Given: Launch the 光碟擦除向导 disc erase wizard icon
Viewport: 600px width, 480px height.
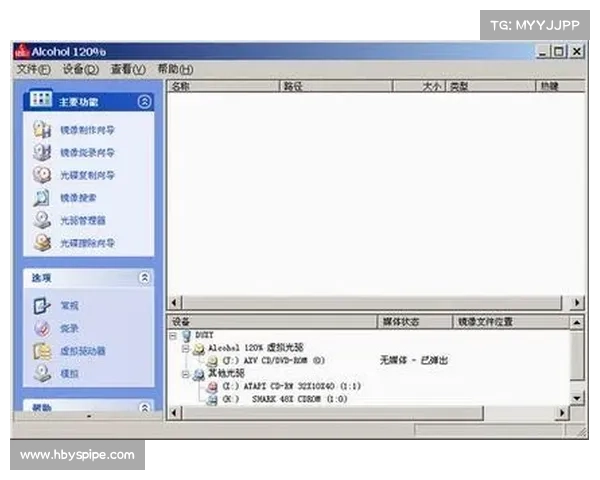Looking at the screenshot, I should (x=42, y=243).
